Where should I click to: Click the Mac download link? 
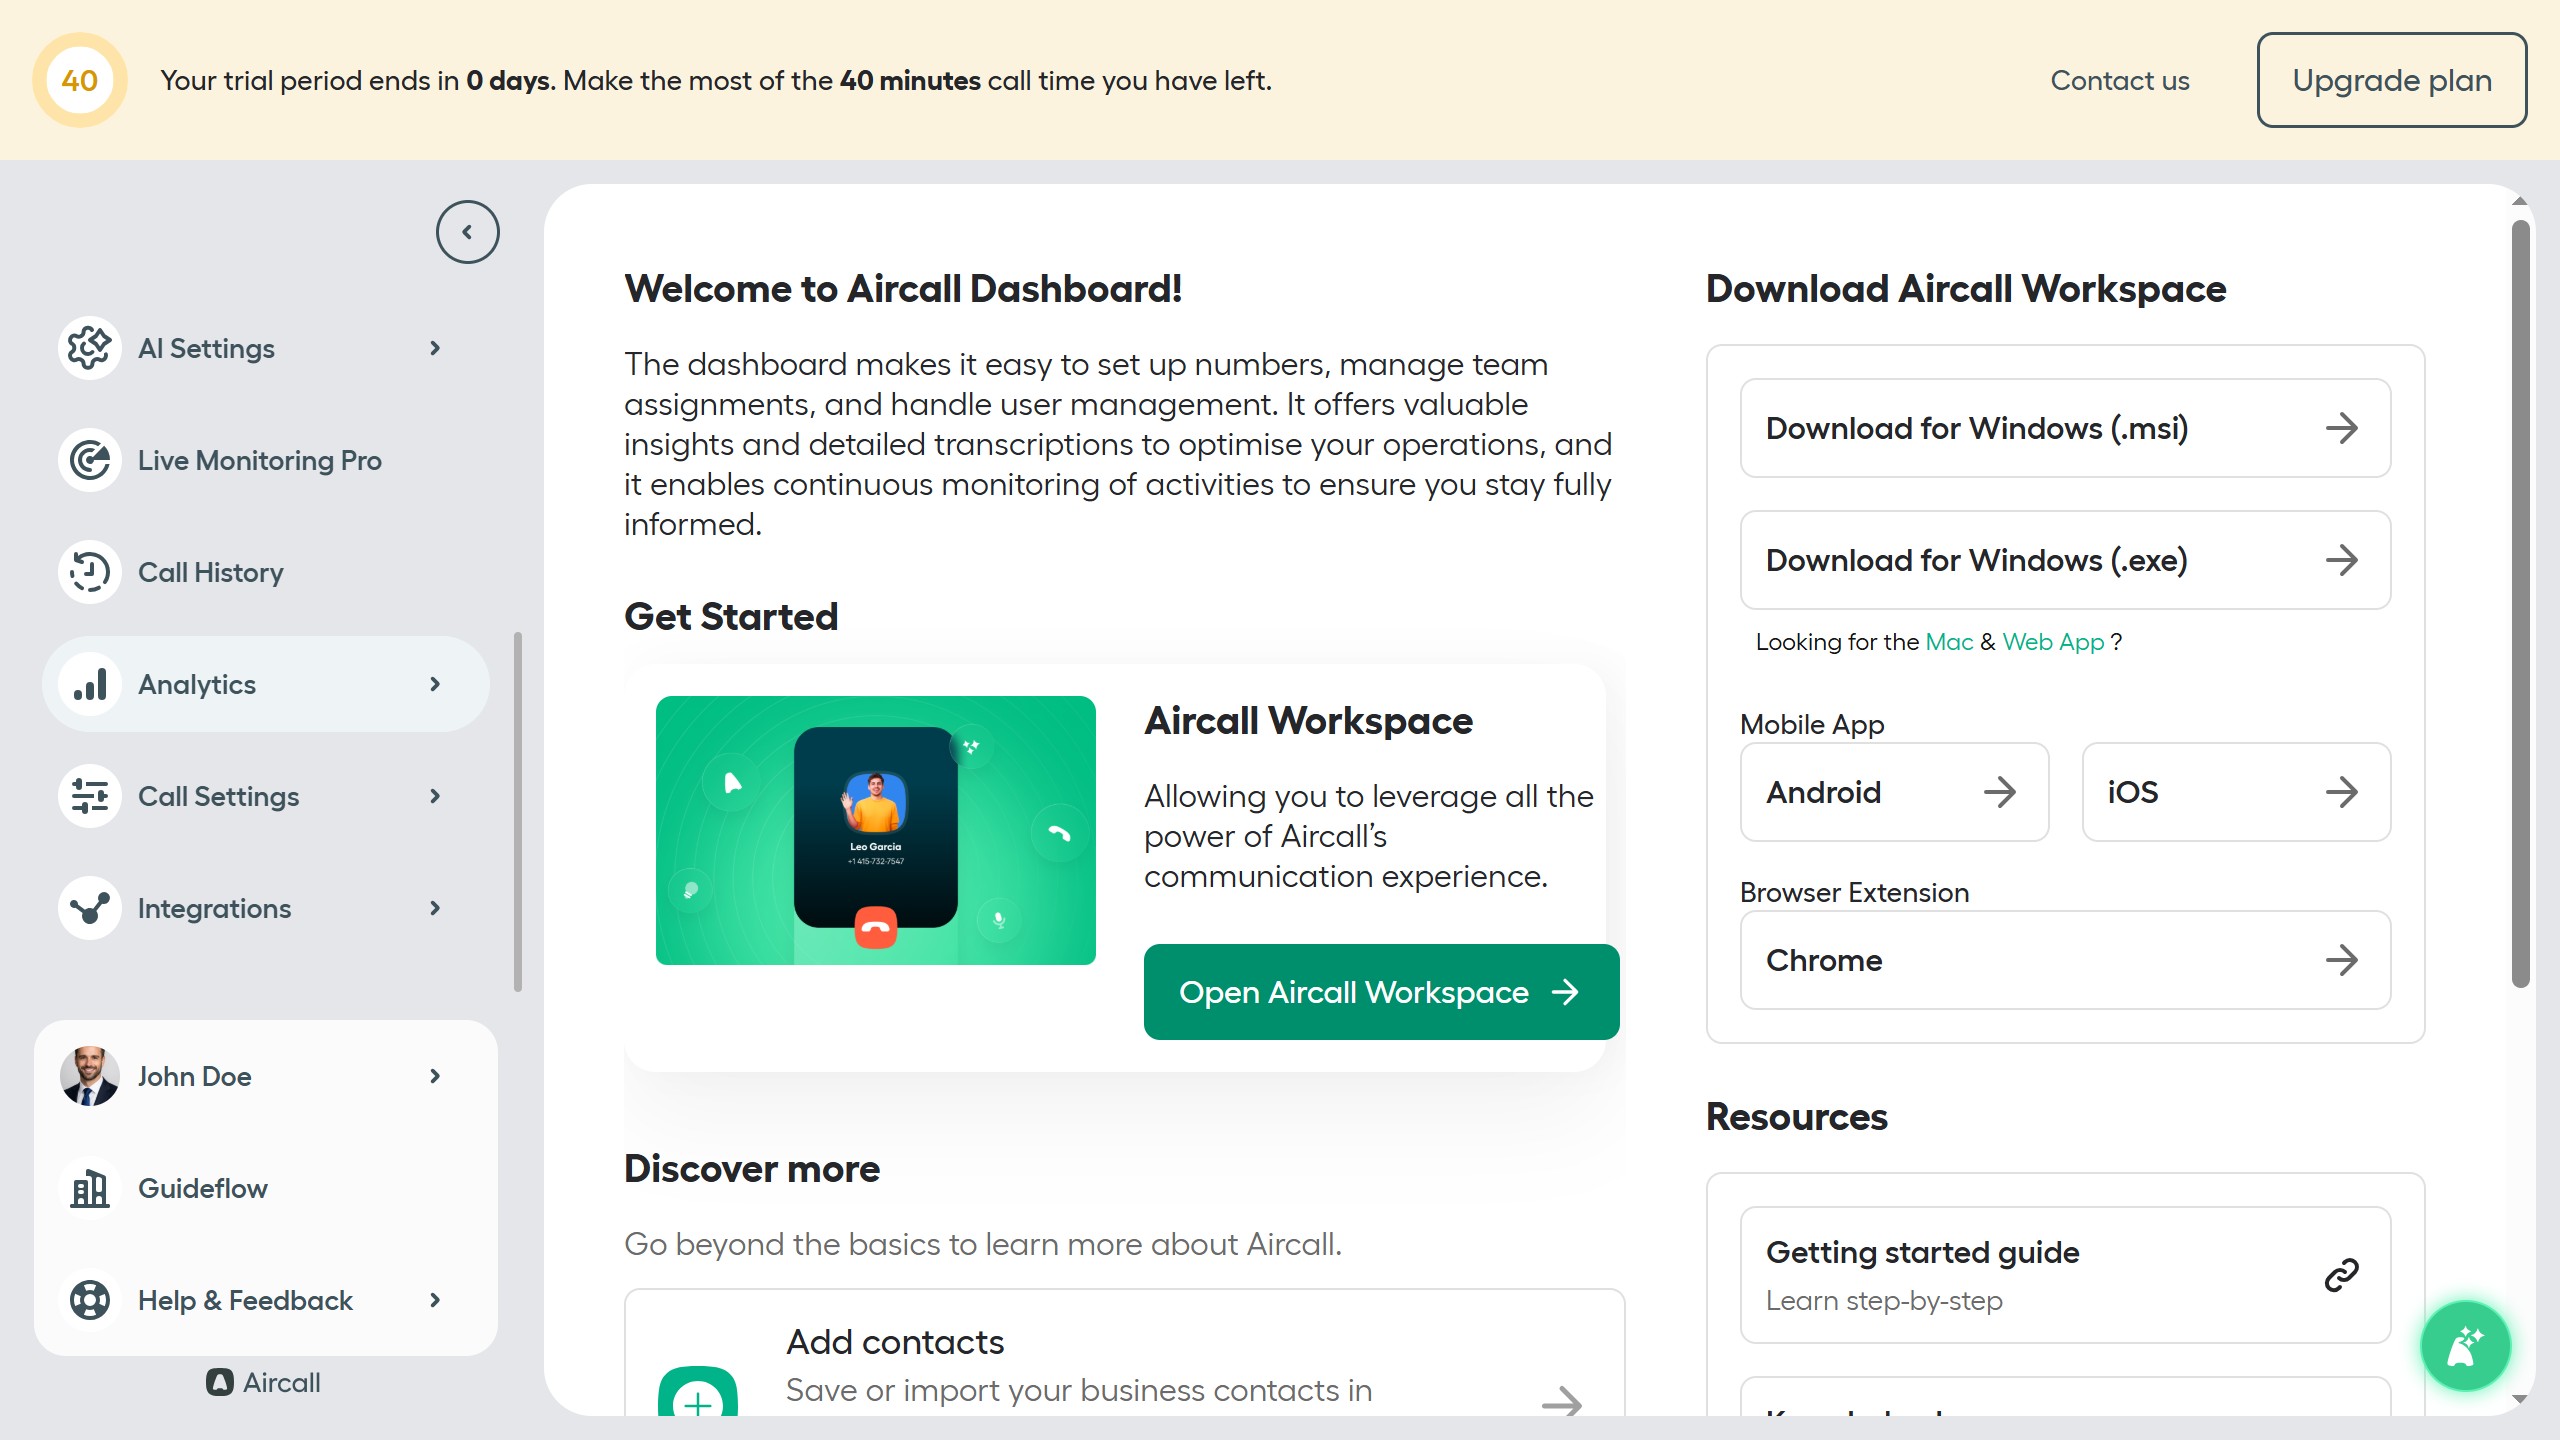(1949, 642)
